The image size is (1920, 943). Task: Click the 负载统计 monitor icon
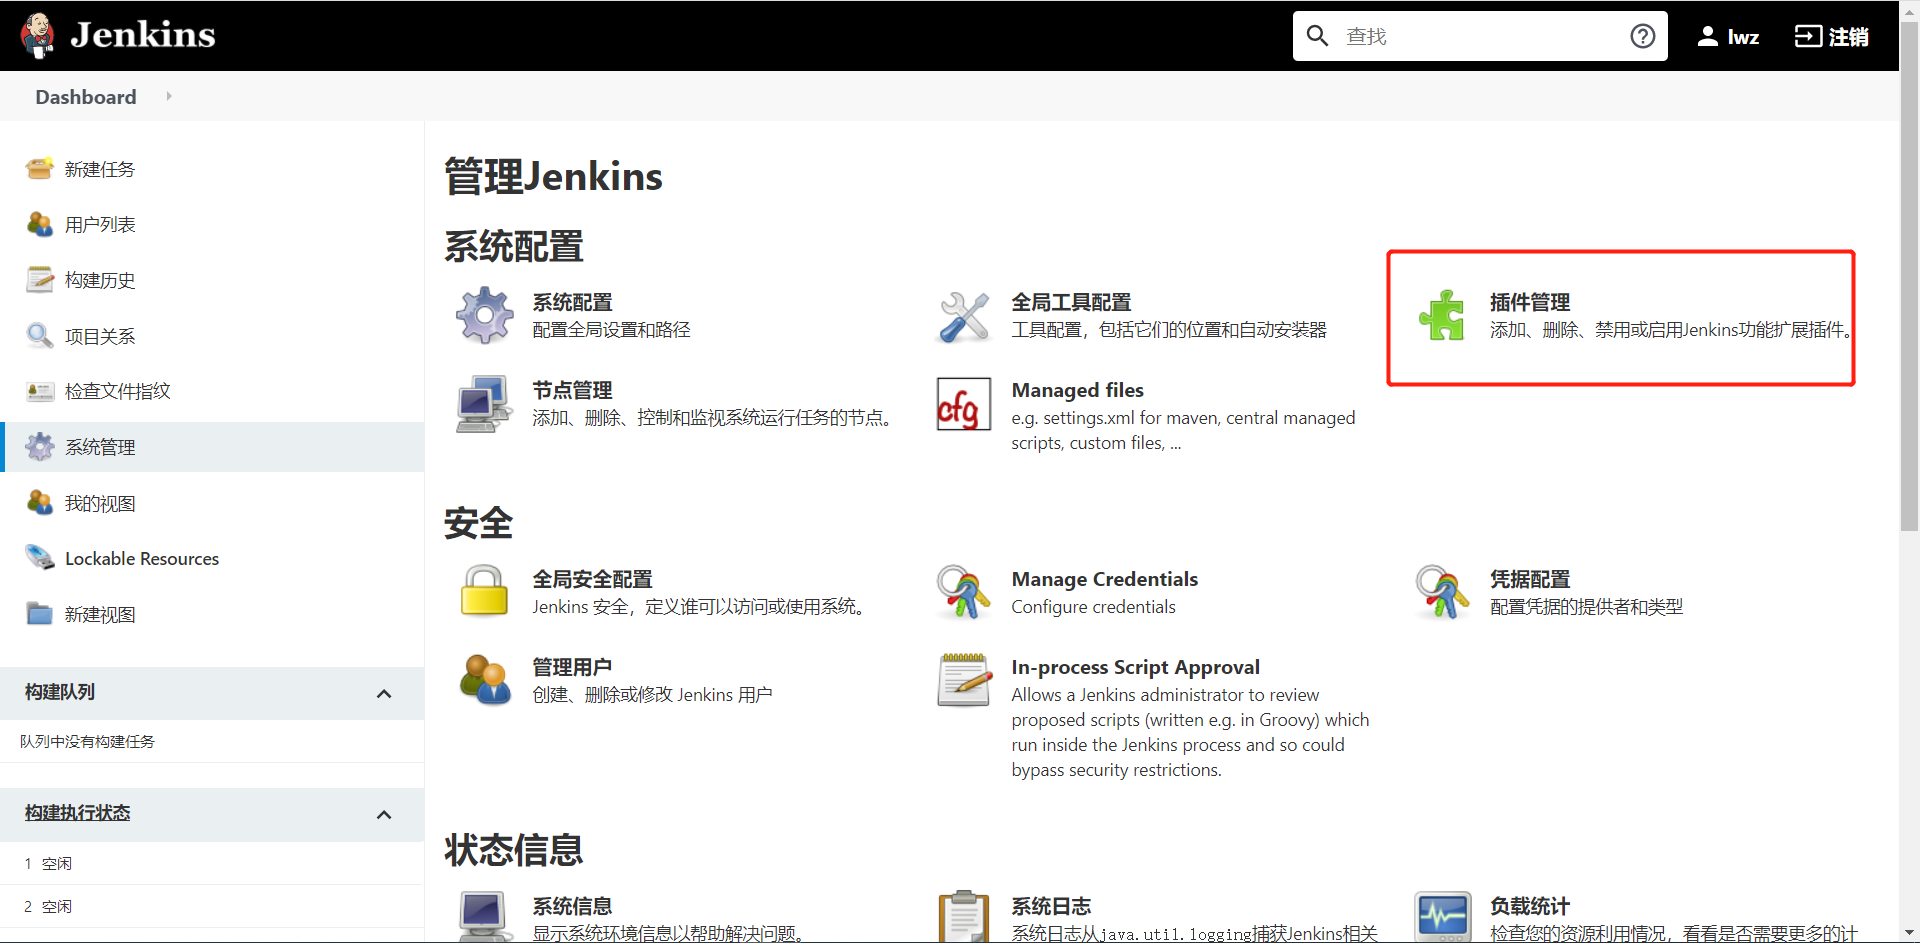point(1442,917)
